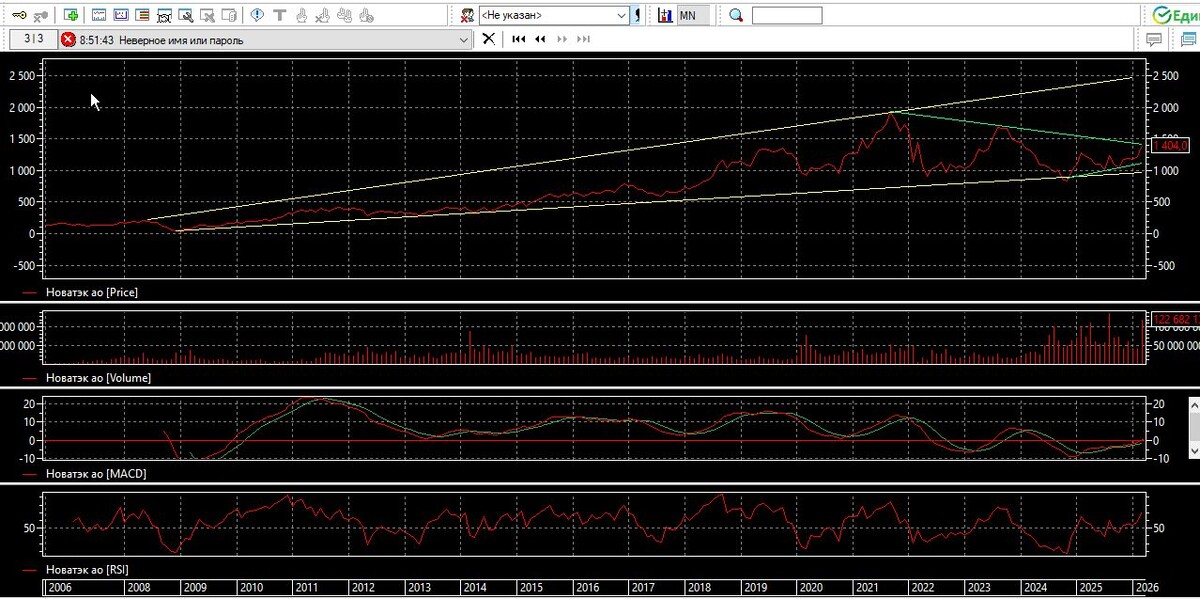Click the 2024 year label on time axis
This screenshot has width=1200, height=599.
pos(1035,587)
